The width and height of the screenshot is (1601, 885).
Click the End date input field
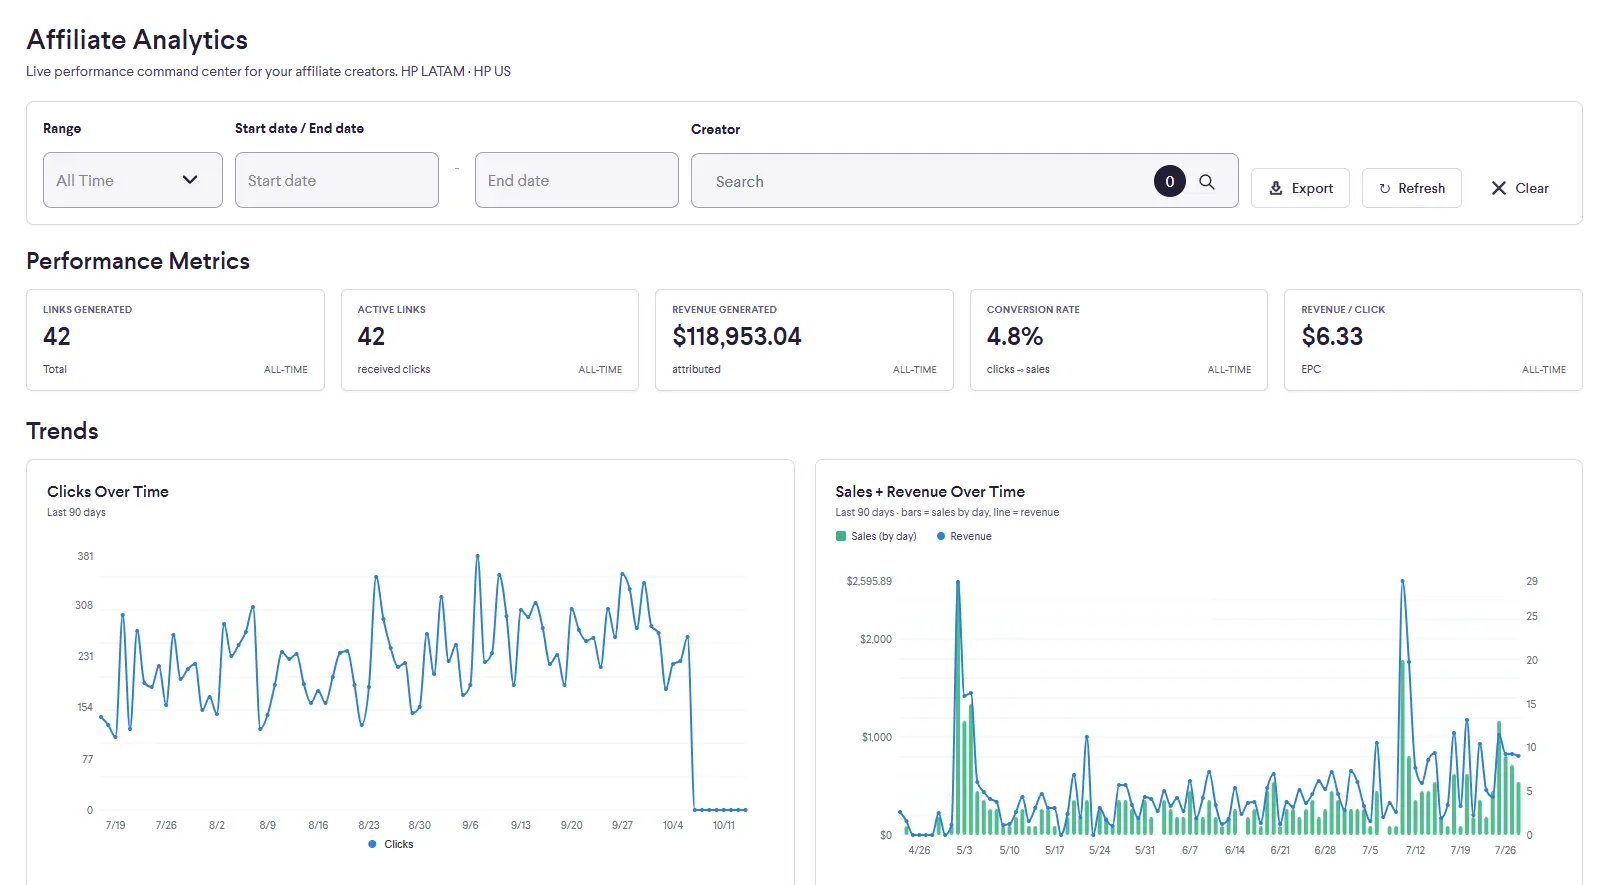click(x=577, y=180)
